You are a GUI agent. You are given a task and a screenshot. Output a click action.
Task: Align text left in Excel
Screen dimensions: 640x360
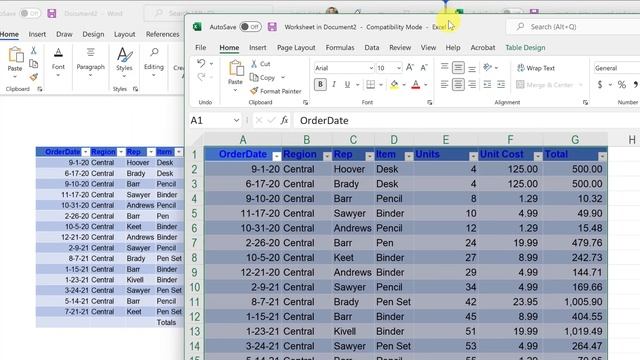coord(444,84)
